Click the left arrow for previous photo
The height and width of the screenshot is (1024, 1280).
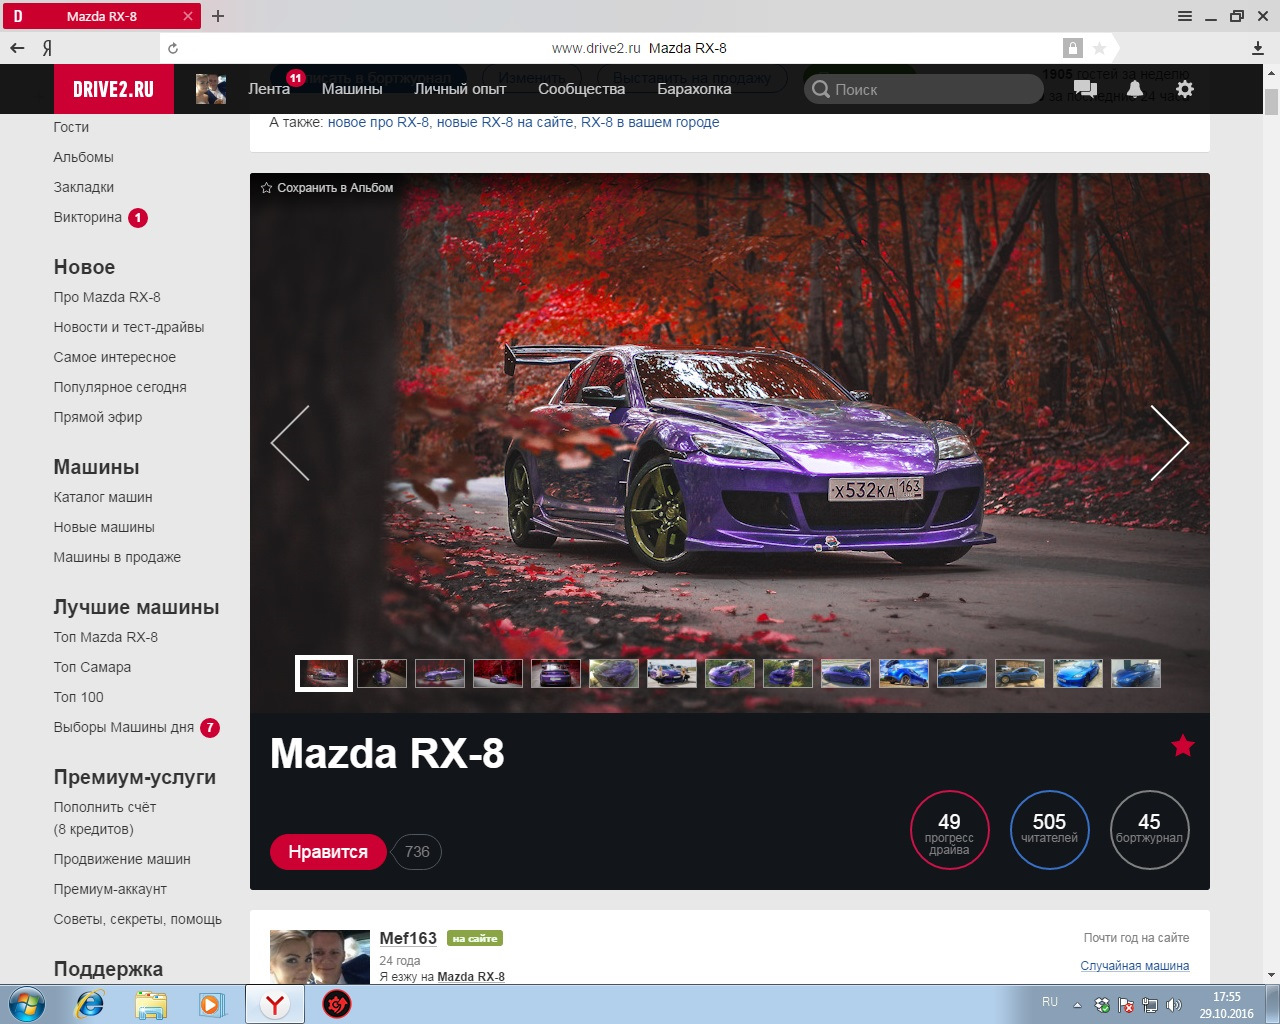290,442
